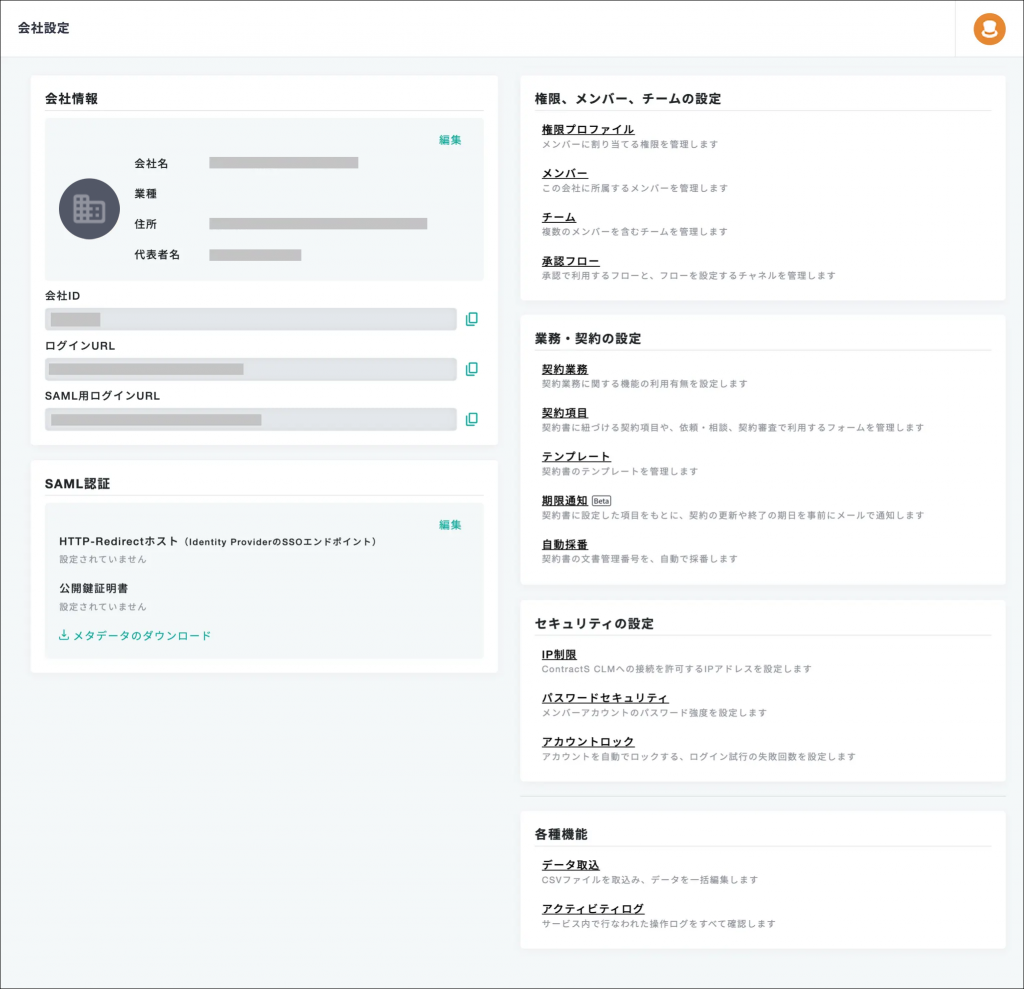
Task: Select the 契約項目 link
Action: 564,413
